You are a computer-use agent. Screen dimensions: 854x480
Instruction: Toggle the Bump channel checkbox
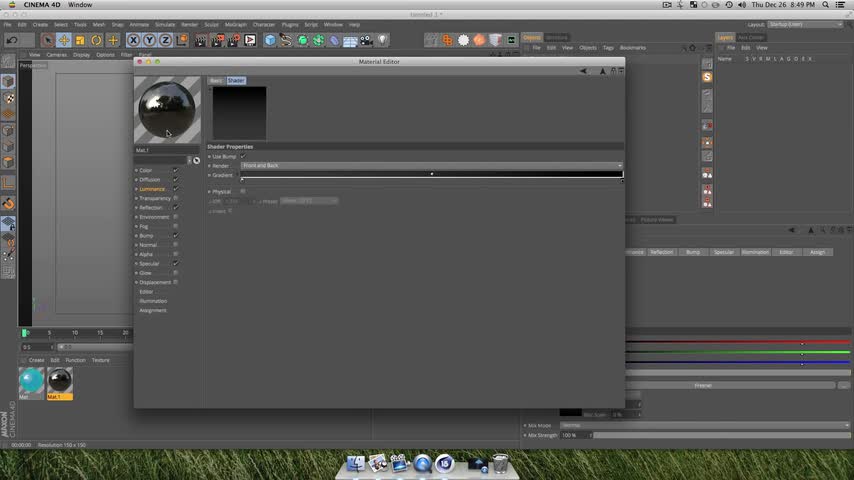click(175, 235)
